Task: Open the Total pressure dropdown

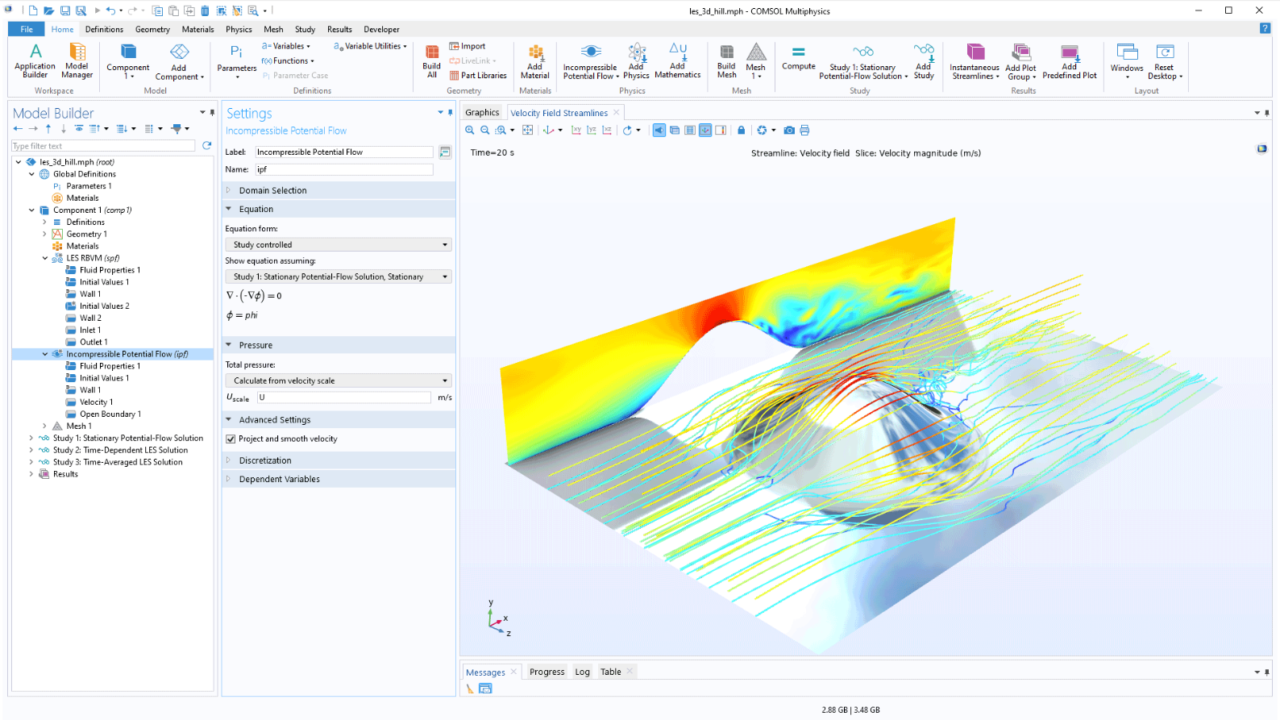Action: [x=338, y=380]
